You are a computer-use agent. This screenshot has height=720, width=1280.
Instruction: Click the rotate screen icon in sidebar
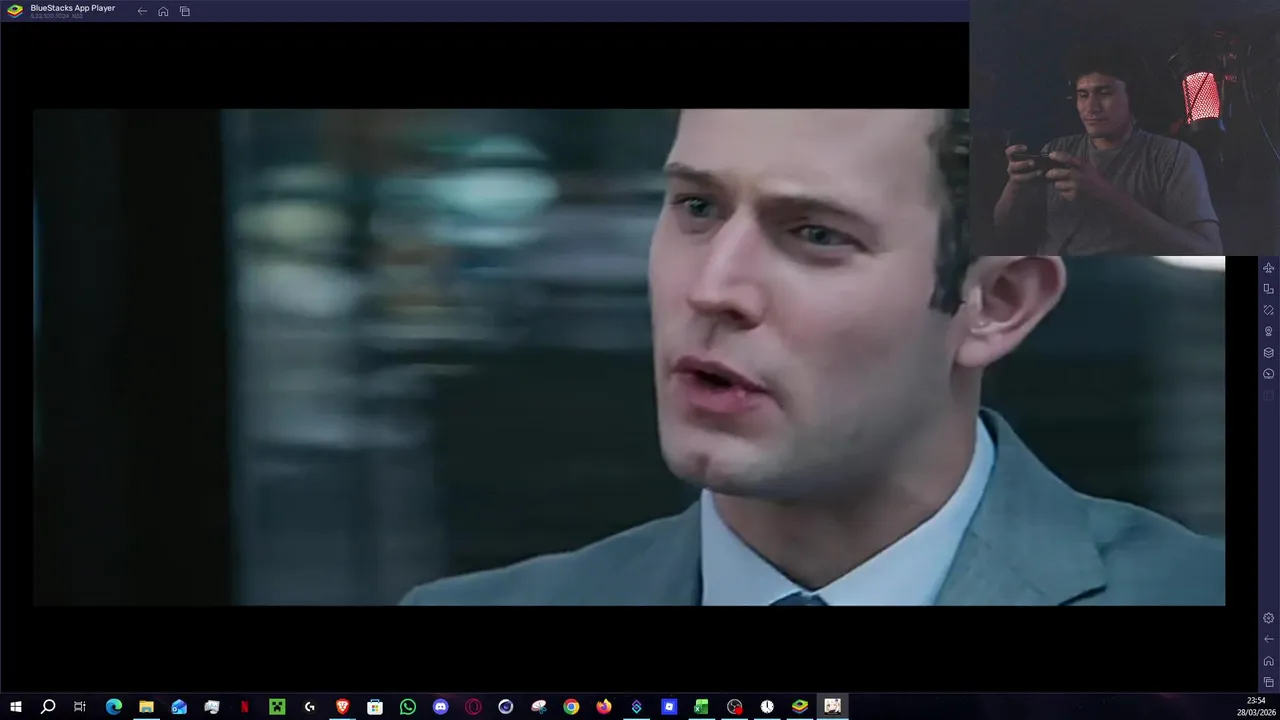[x=1268, y=289]
